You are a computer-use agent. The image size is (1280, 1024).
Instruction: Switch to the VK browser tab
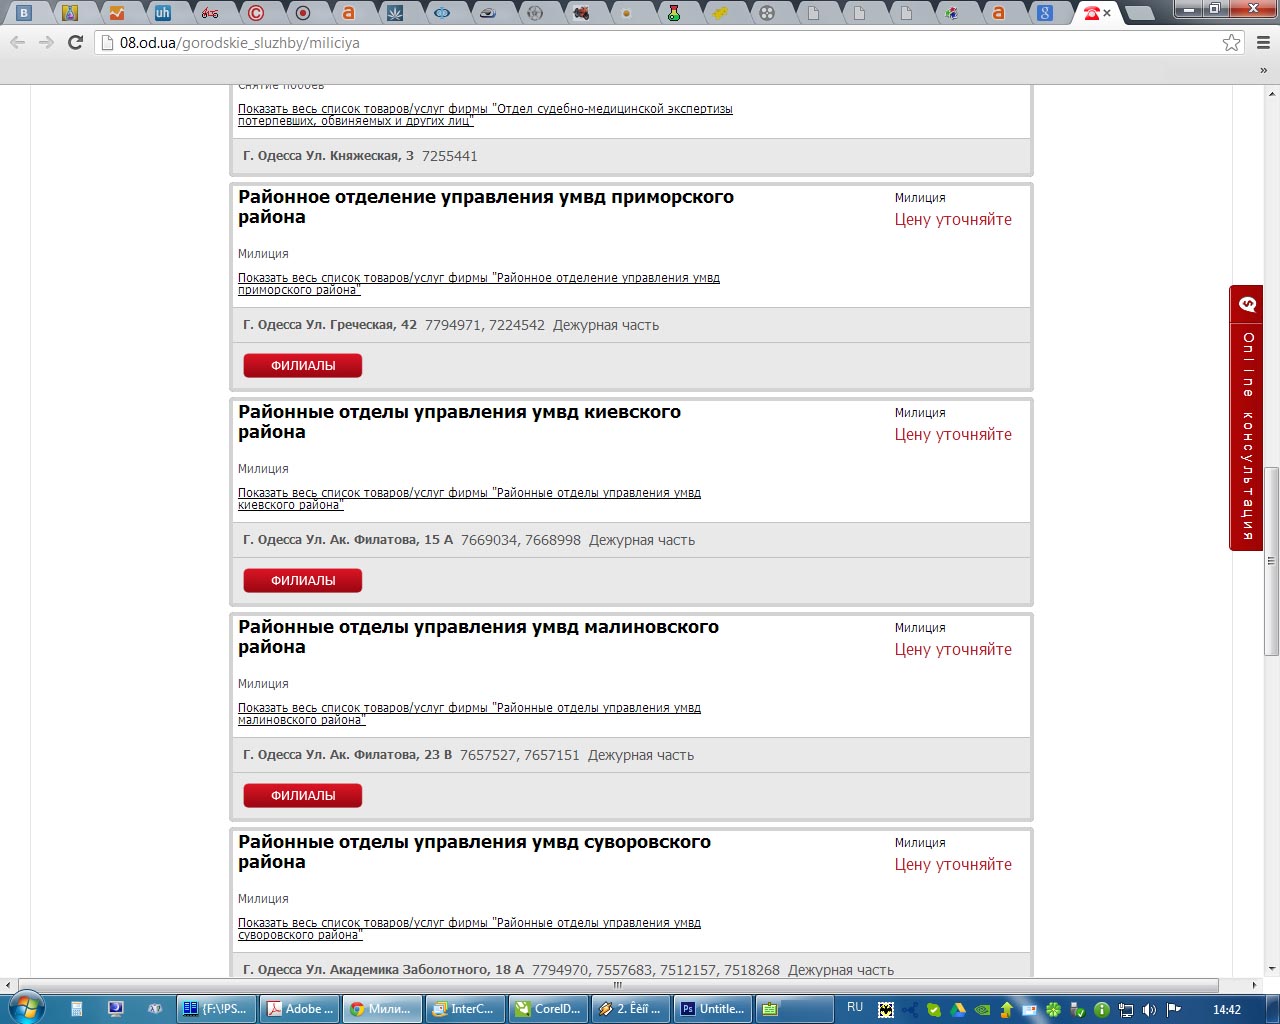[x=24, y=13]
